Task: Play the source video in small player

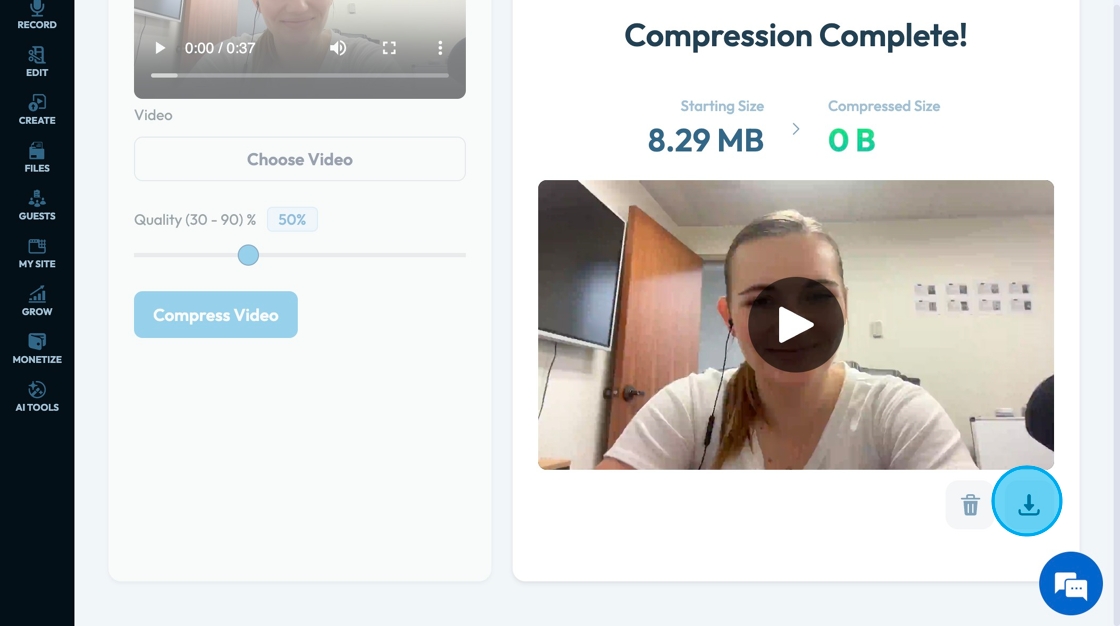Action: [160, 48]
